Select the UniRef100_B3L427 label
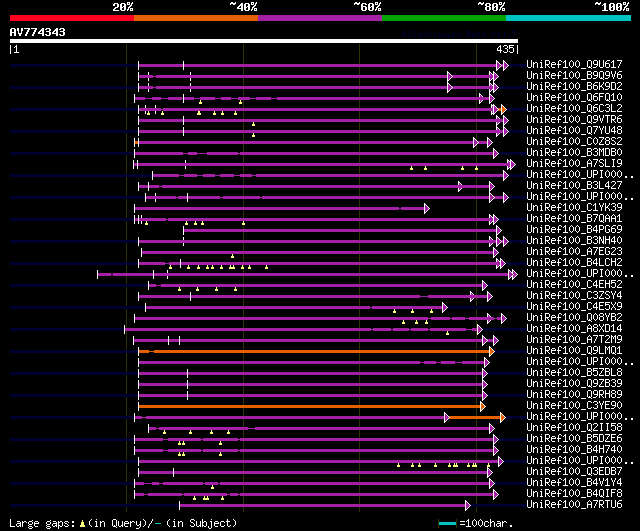The width and height of the screenshot is (640, 531). coord(574,185)
